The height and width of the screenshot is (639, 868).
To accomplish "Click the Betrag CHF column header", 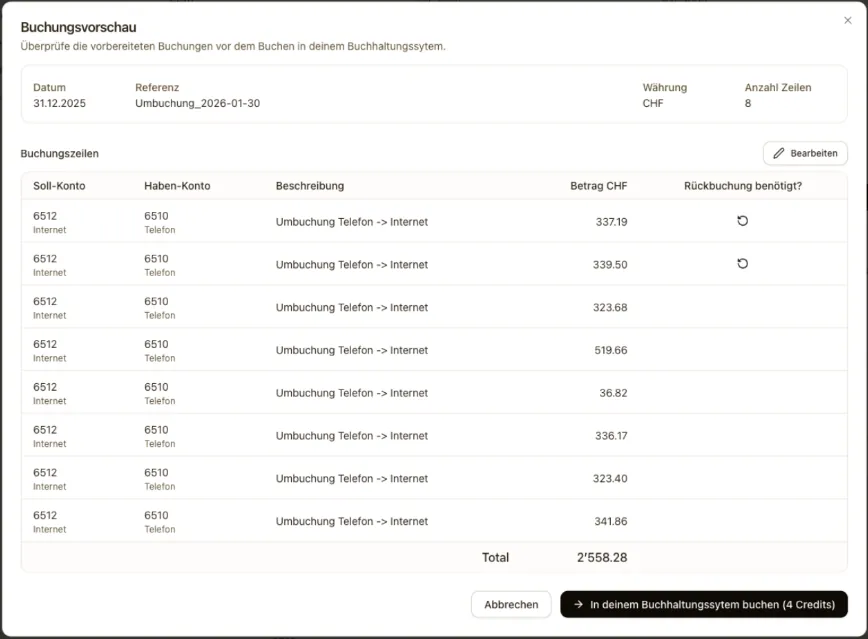I will (x=598, y=186).
